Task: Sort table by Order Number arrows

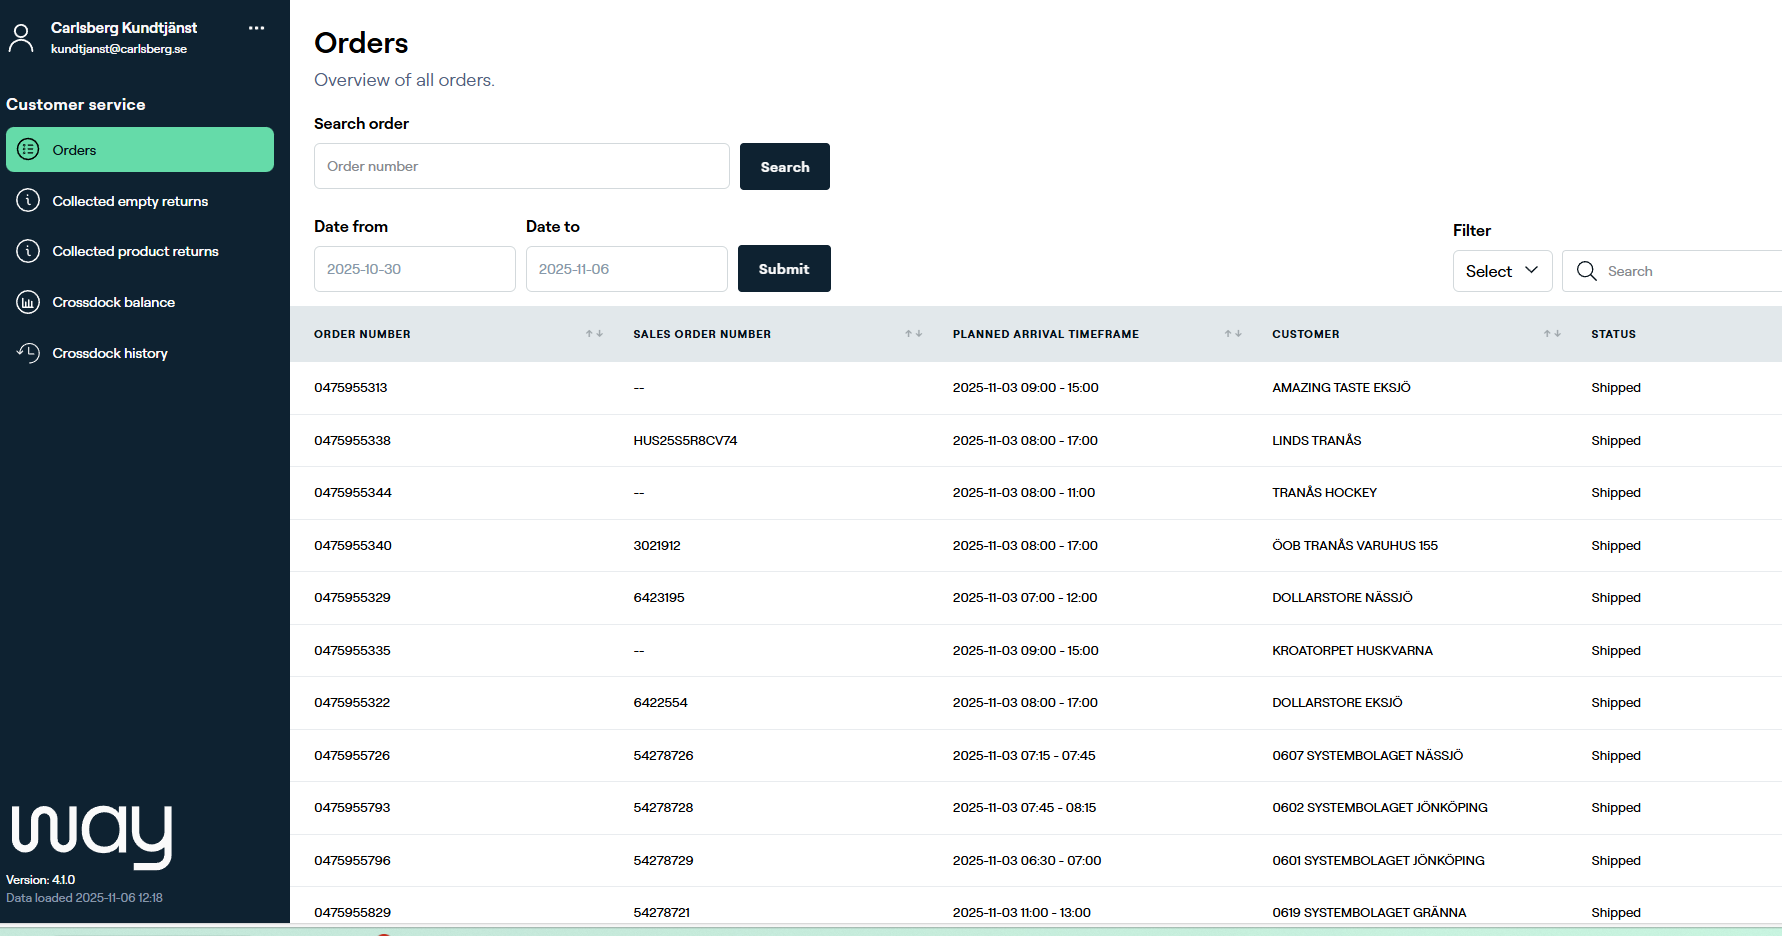Action: click(x=594, y=334)
